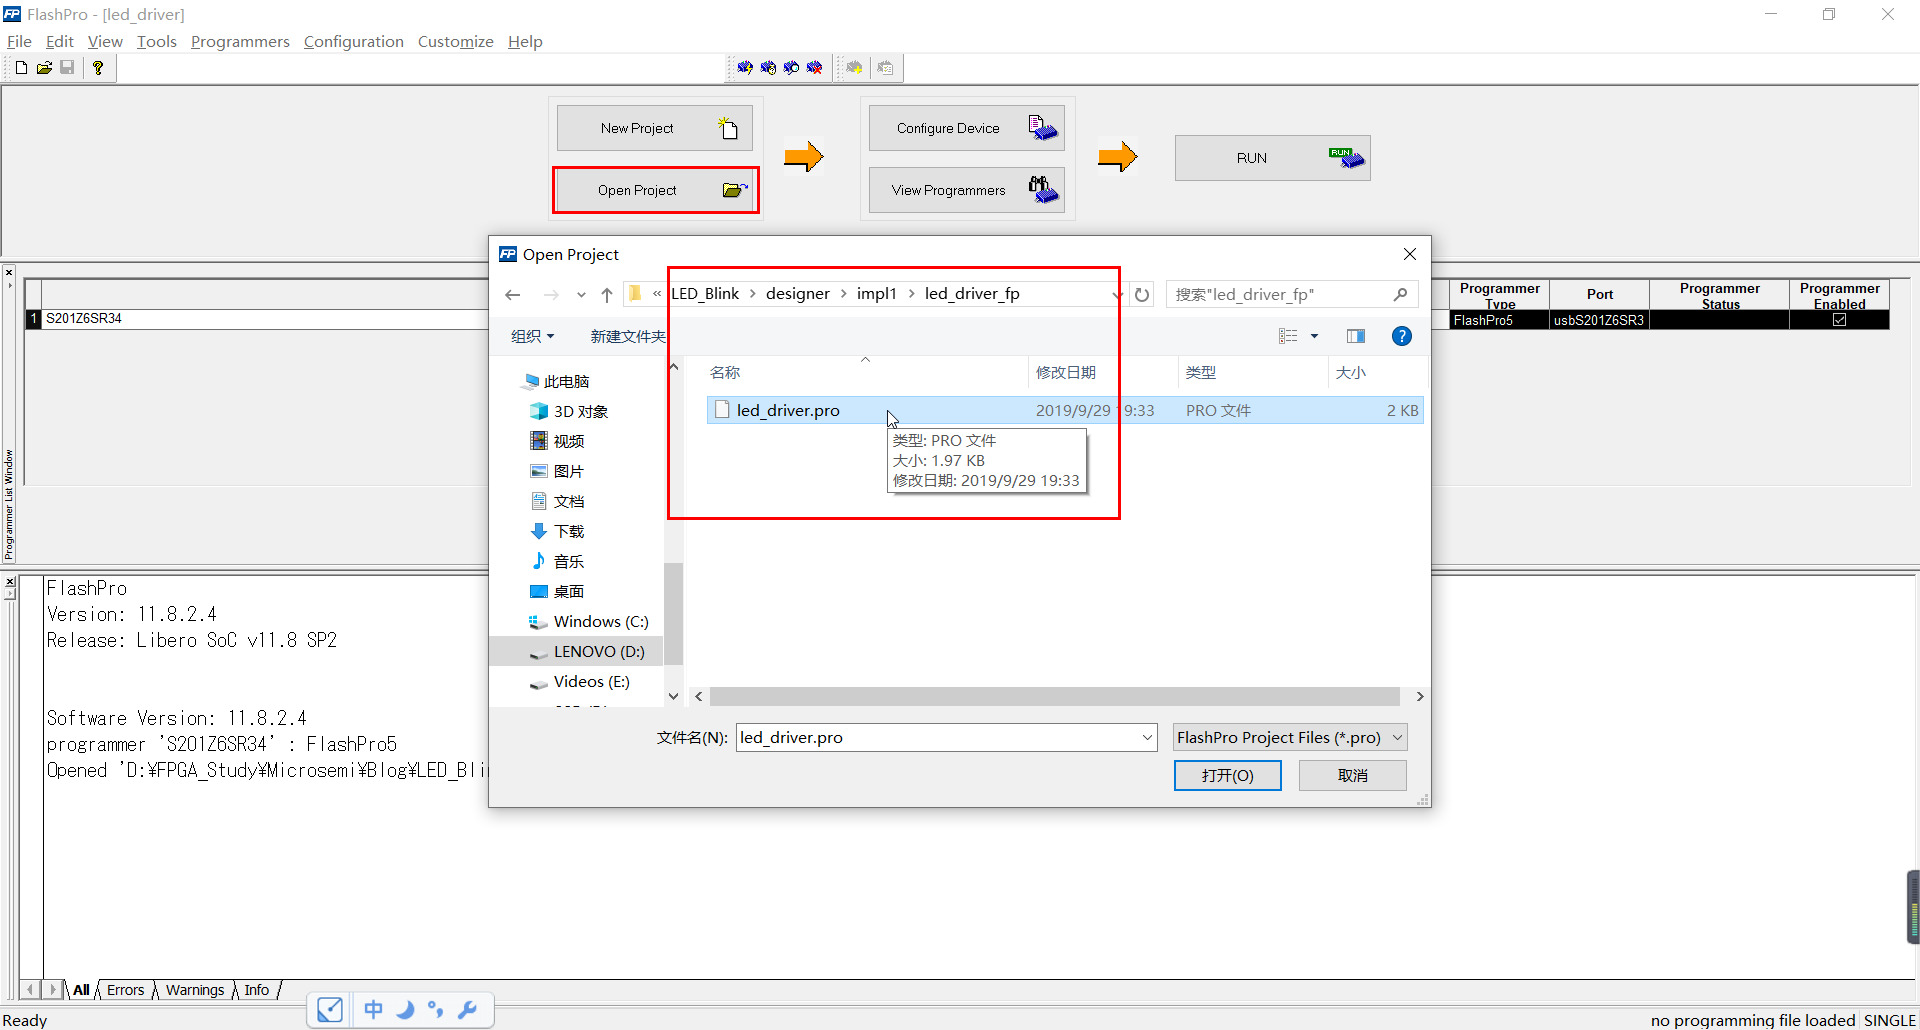Expand the file name combo box dropdown
Viewport: 1920px width, 1030px height.
1146,737
